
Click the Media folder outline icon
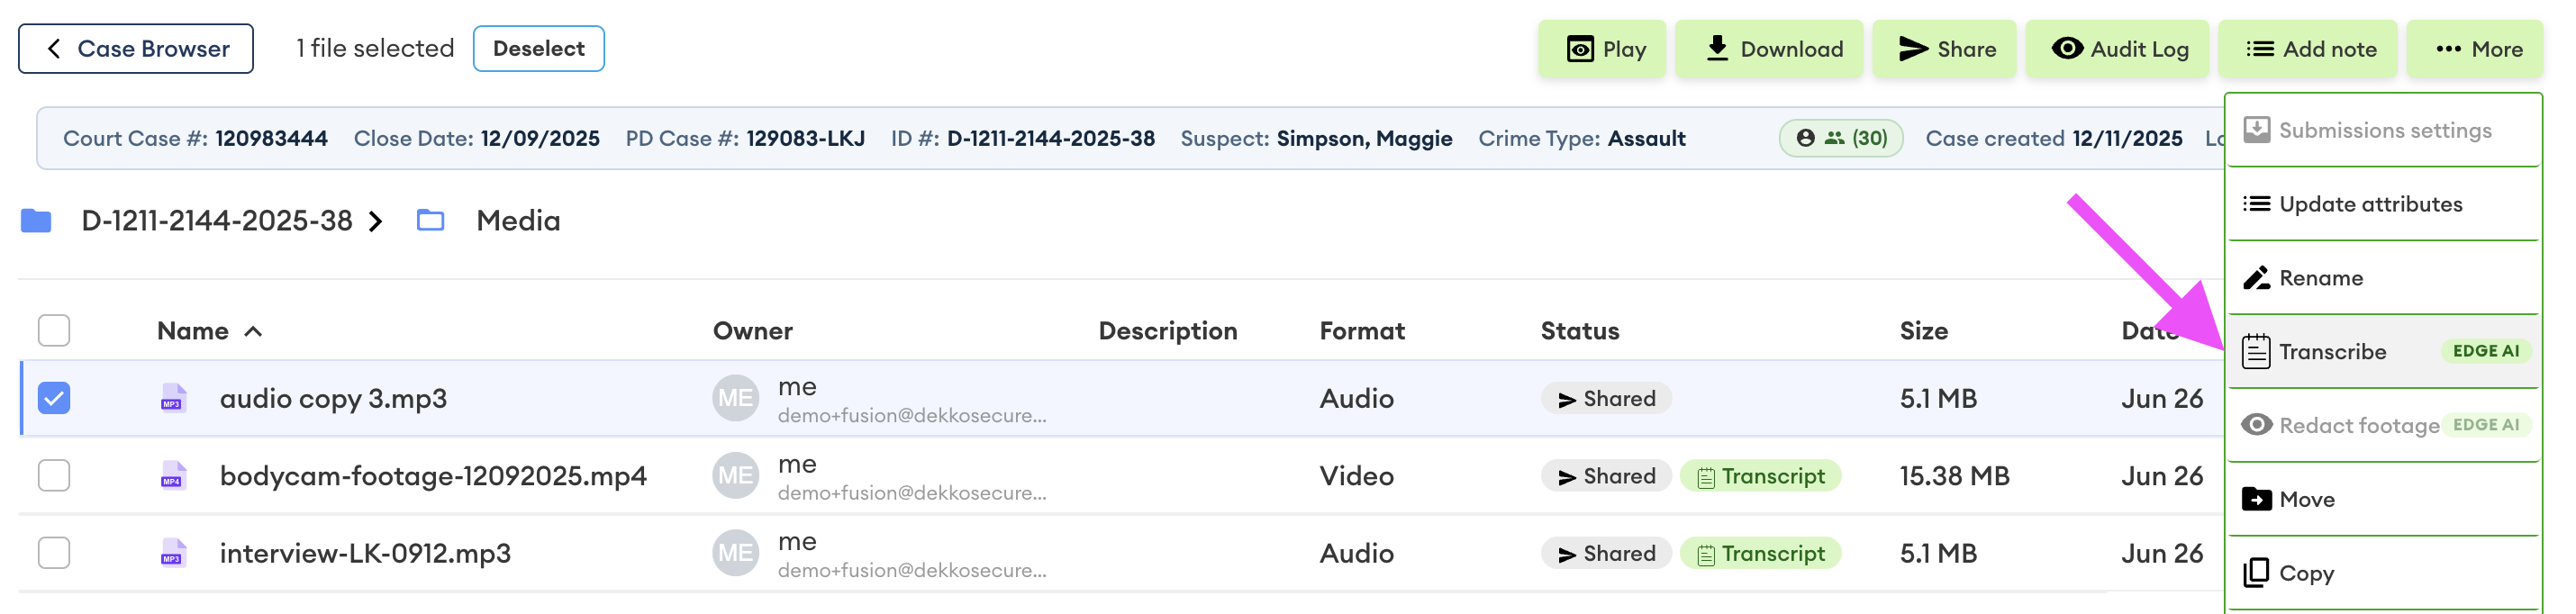(x=431, y=220)
